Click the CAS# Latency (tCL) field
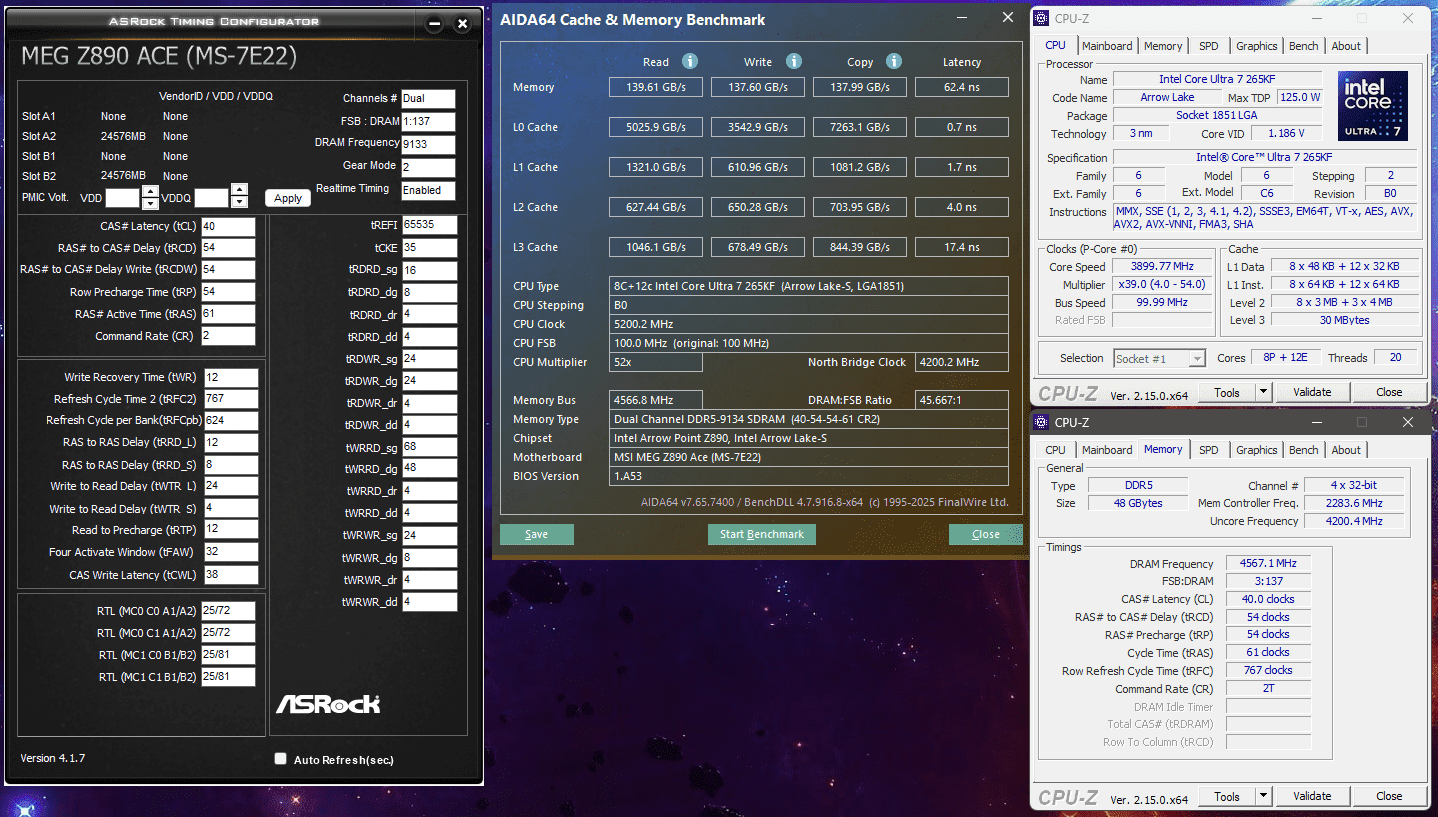Image resolution: width=1438 pixels, height=817 pixels. (228, 226)
